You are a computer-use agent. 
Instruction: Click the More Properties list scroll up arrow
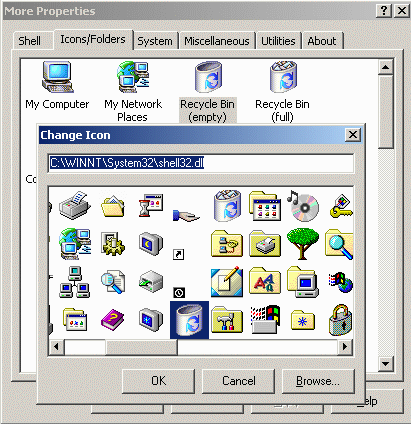click(x=386, y=68)
